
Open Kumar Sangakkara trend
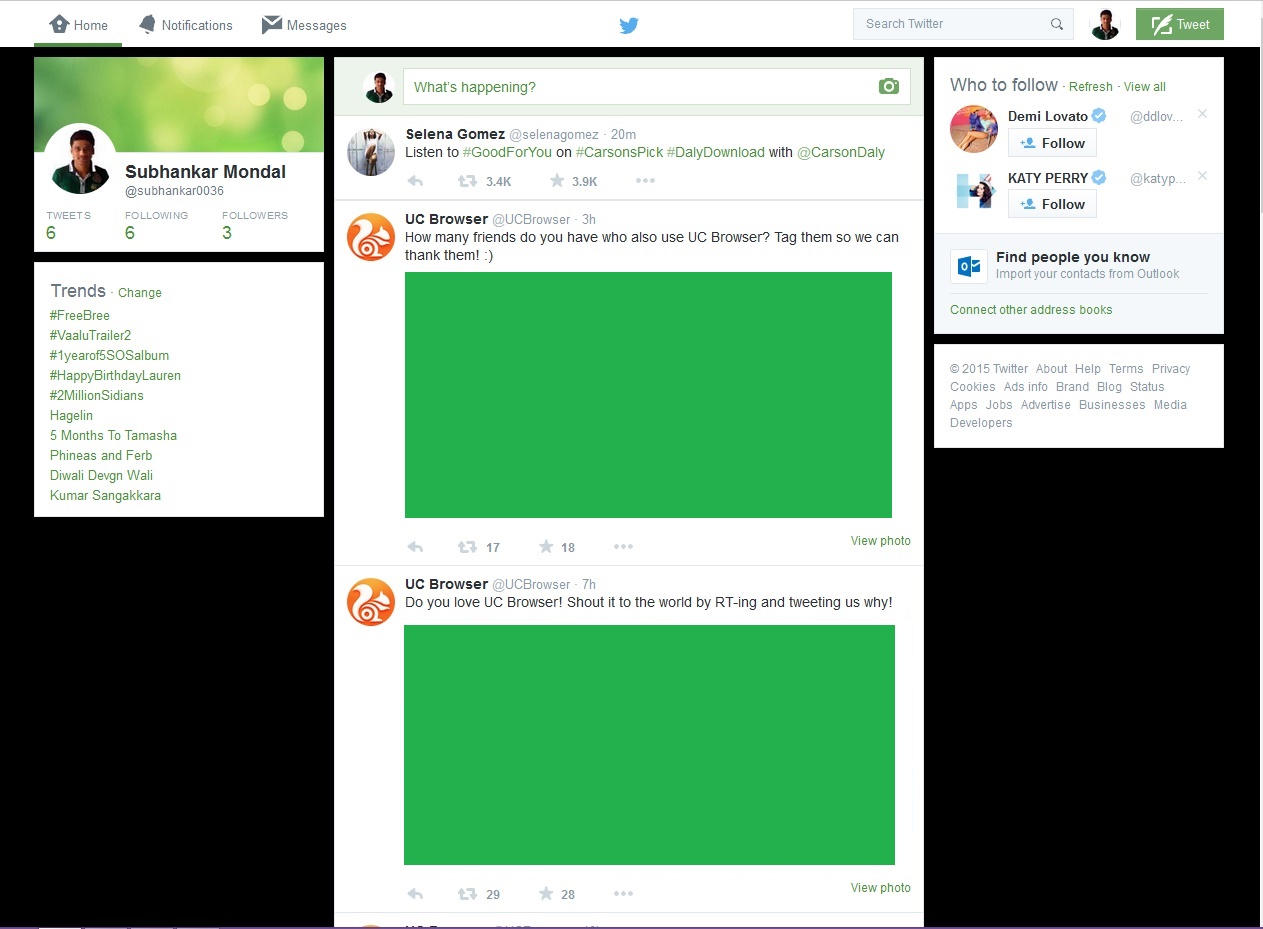[x=106, y=495]
